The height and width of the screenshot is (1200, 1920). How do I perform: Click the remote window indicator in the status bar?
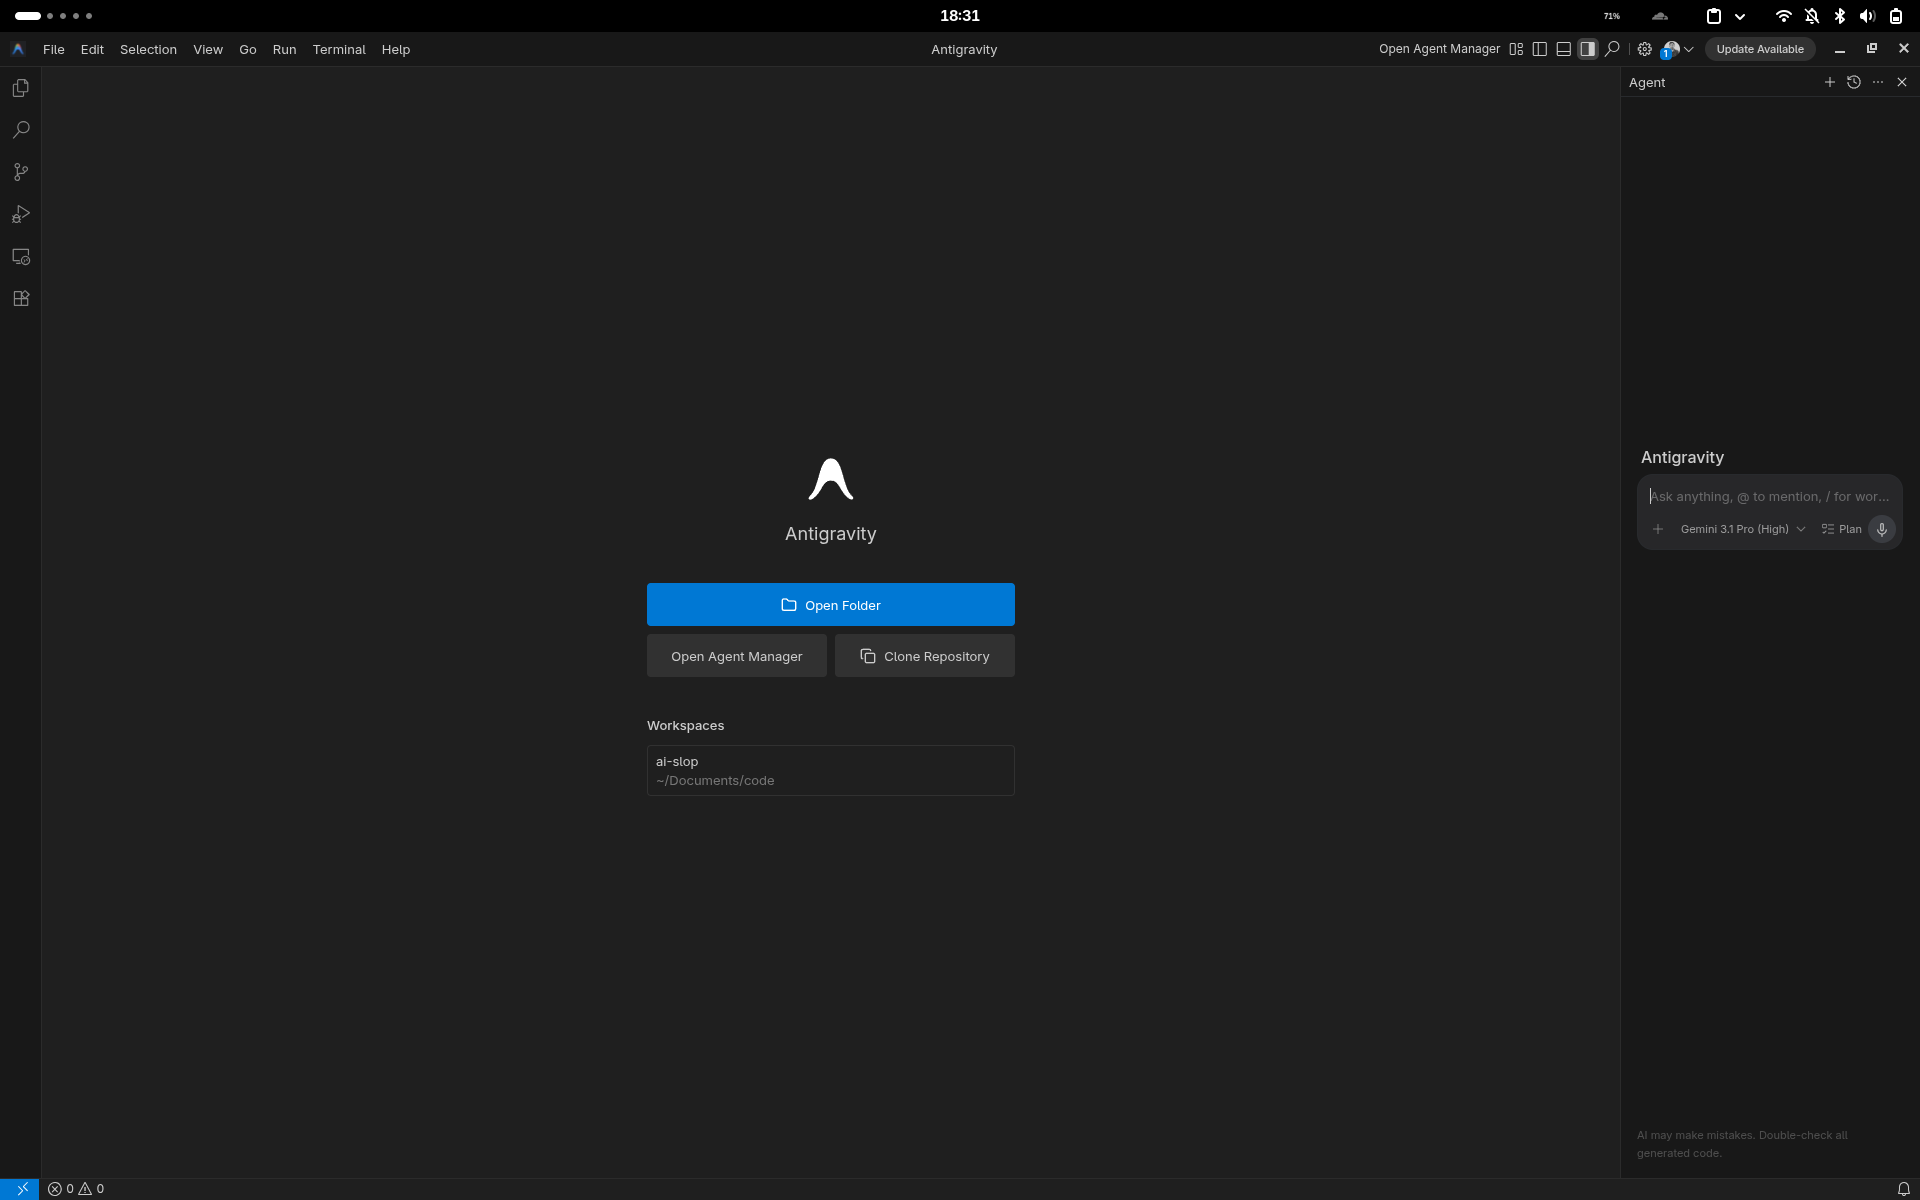pos(20,1189)
